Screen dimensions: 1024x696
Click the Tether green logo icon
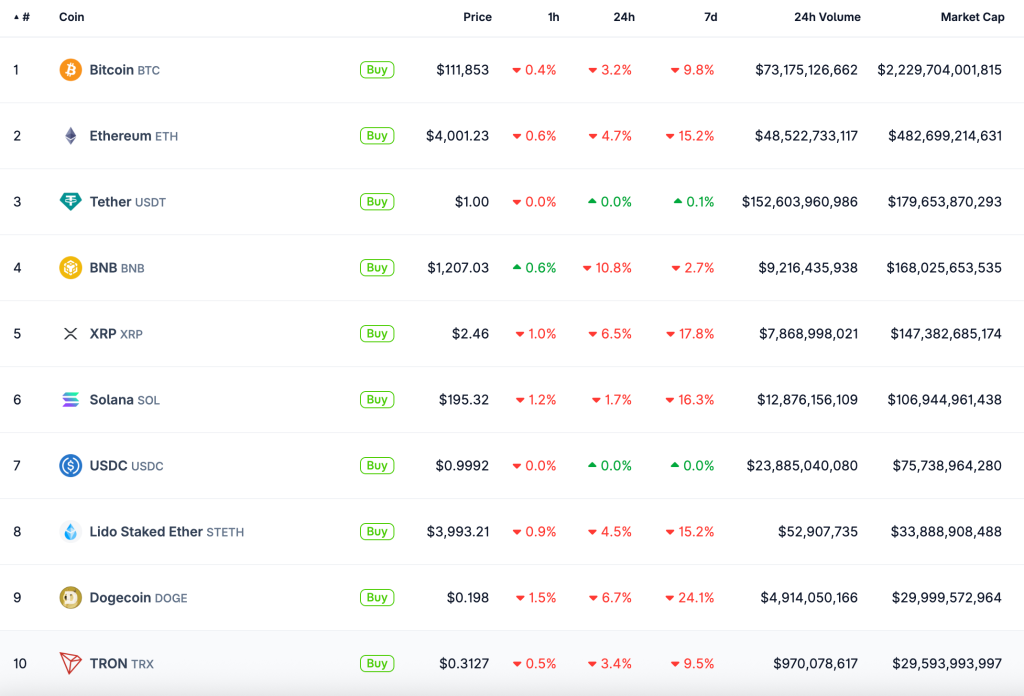click(x=70, y=202)
